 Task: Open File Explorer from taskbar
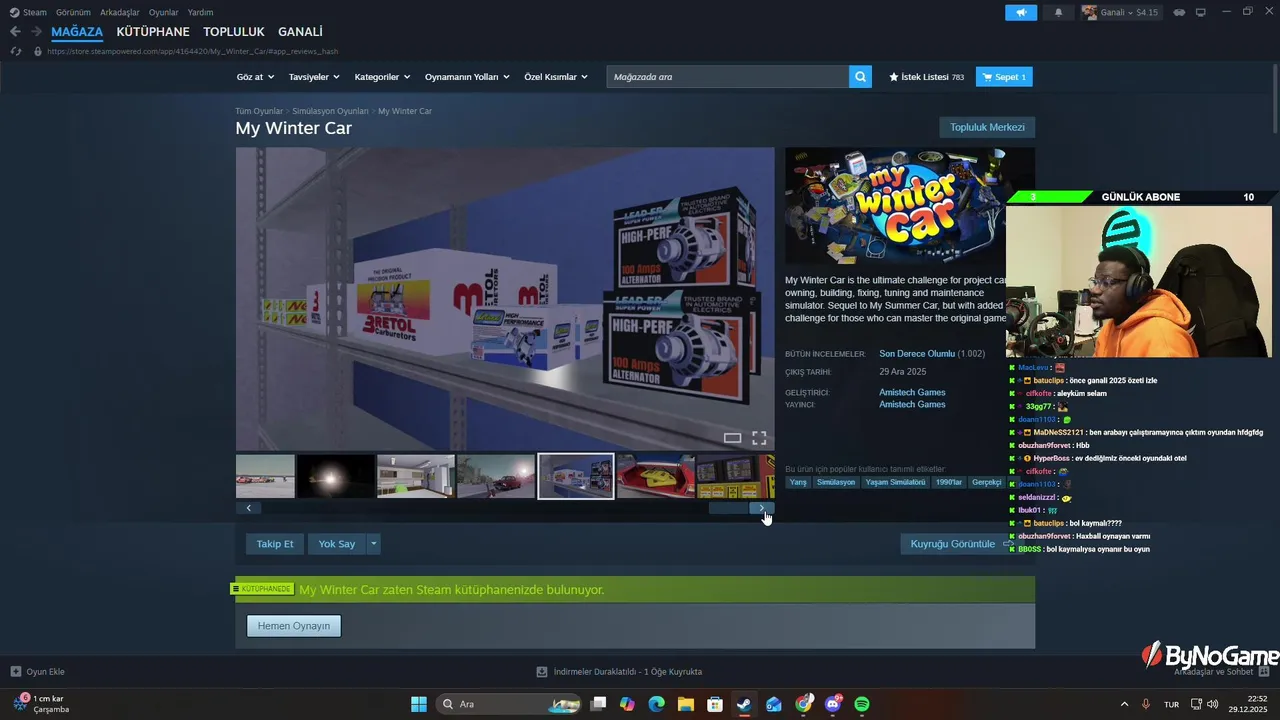pos(686,704)
